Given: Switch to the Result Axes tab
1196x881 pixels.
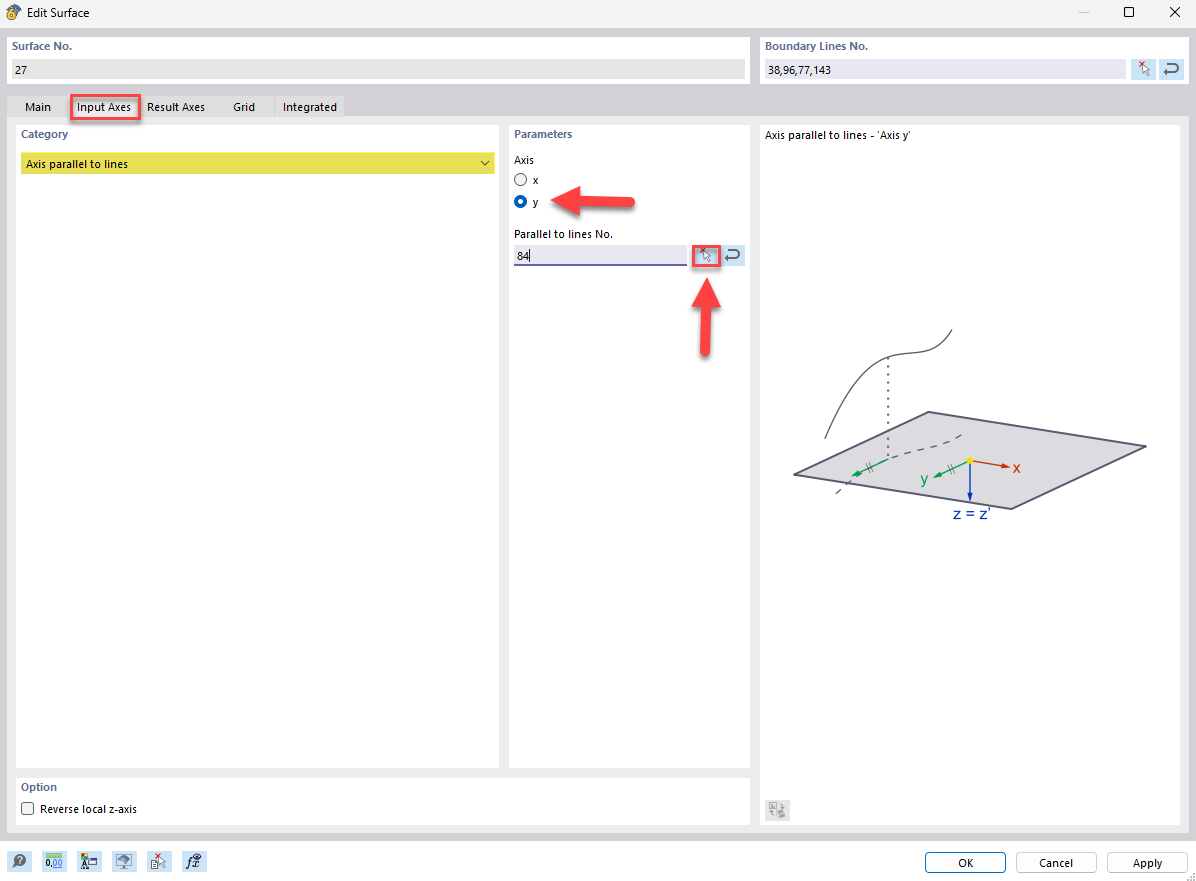Looking at the screenshot, I should pyautogui.click(x=176, y=106).
